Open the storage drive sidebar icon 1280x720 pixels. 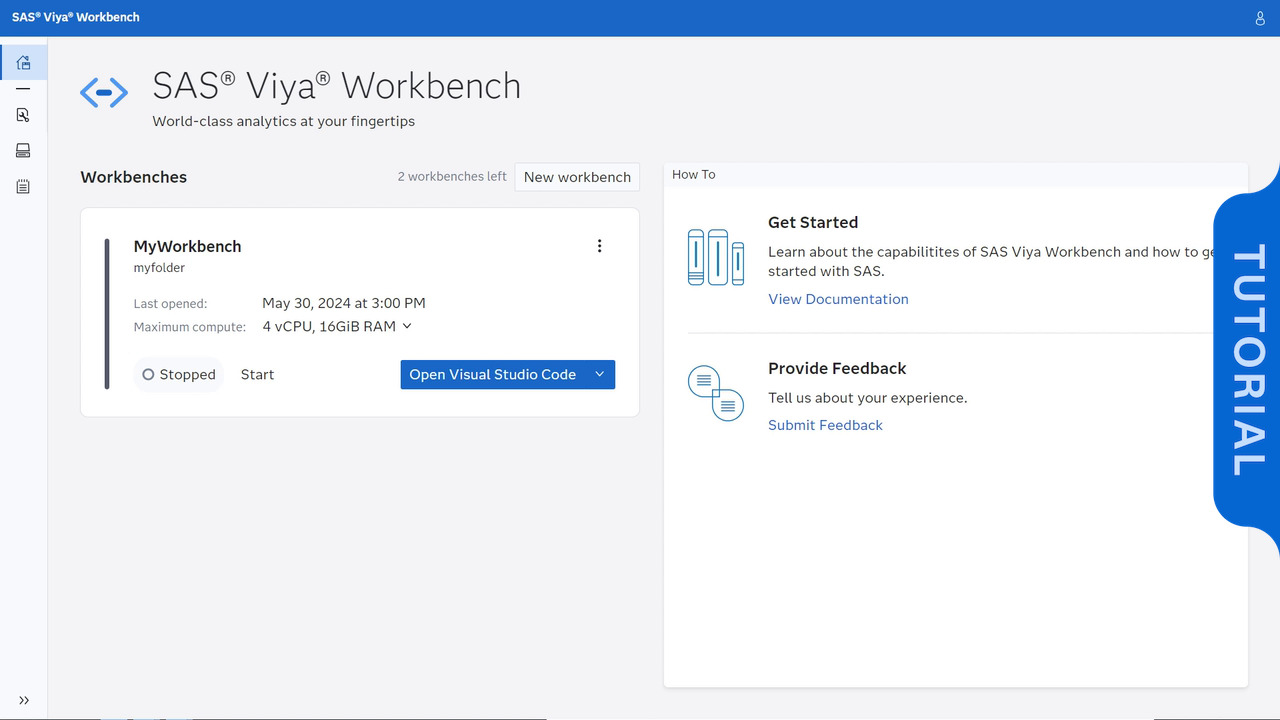pos(23,150)
